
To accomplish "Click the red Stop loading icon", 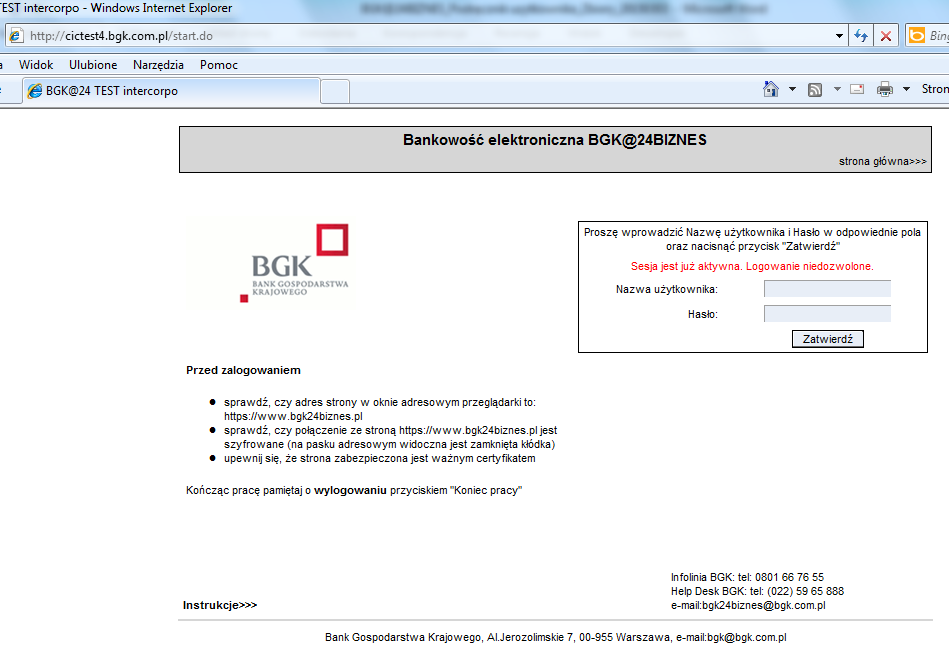I will click(x=885, y=36).
